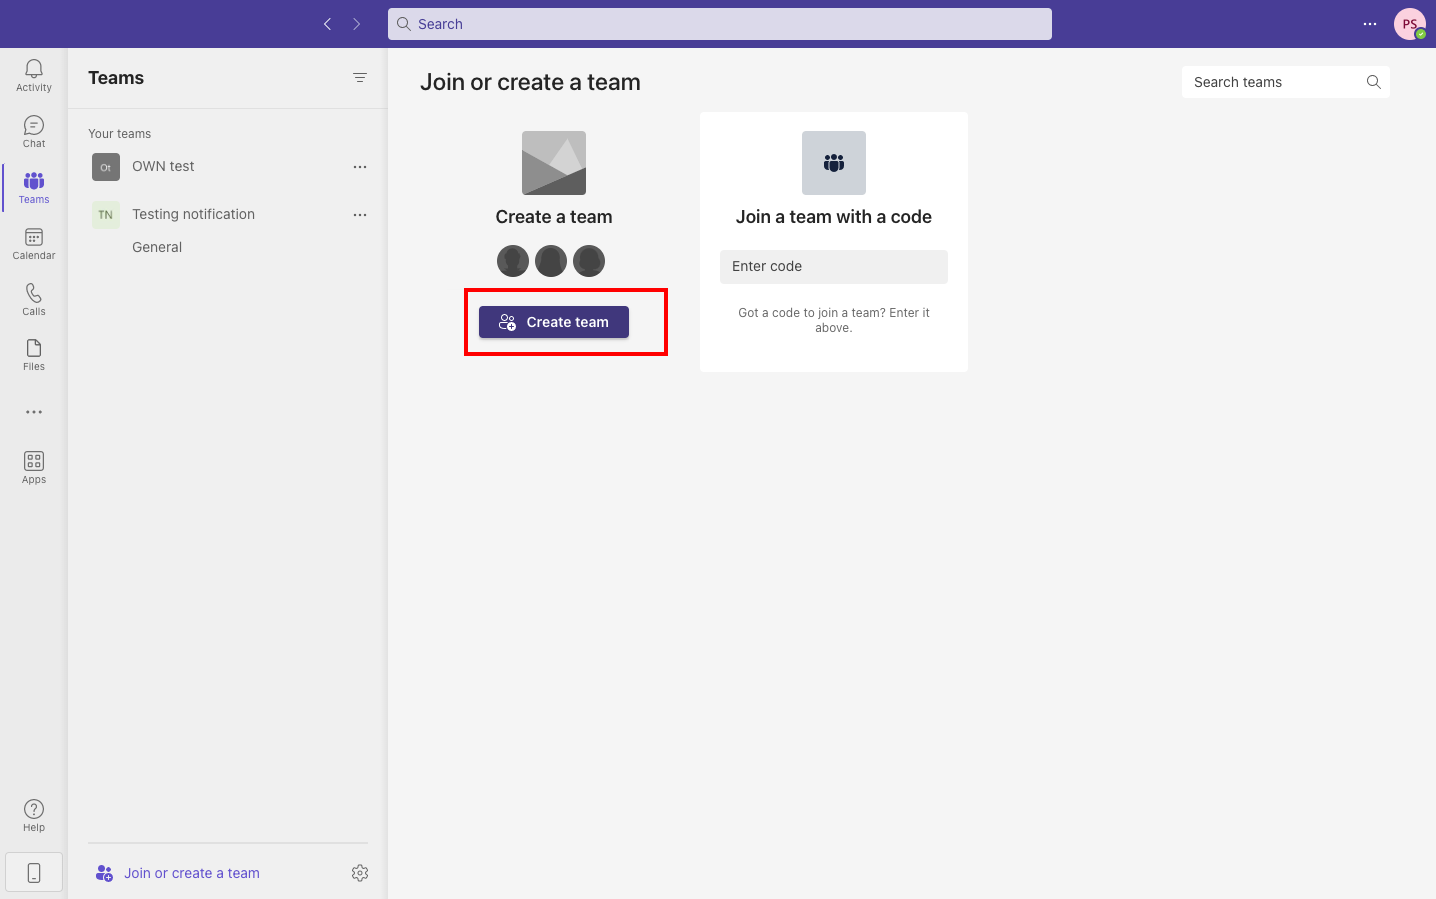
Task: Click the mobile app download icon
Action: tap(34, 873)
